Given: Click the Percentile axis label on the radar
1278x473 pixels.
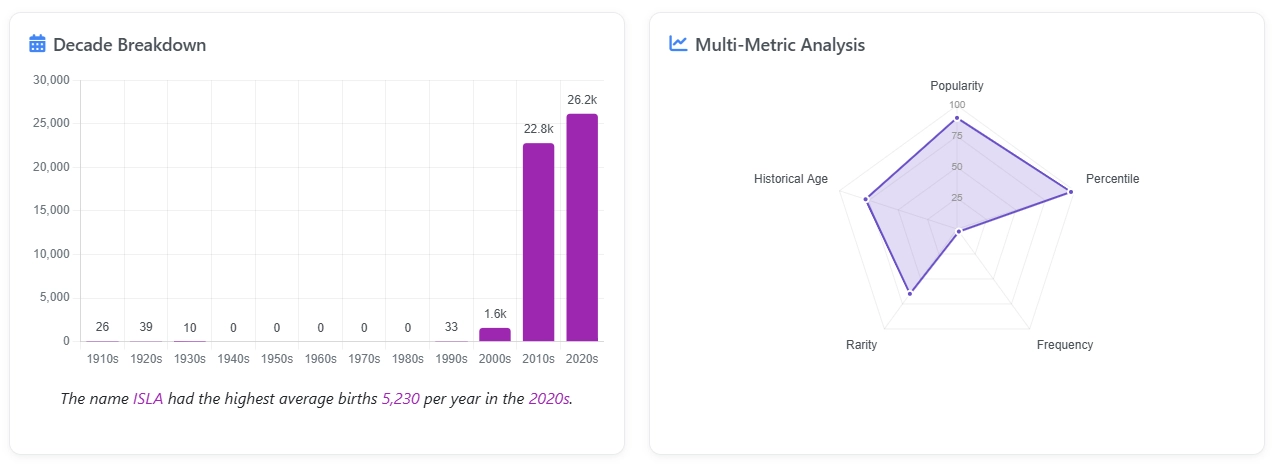Looking at the screenshot, I should coord(1112,179).
